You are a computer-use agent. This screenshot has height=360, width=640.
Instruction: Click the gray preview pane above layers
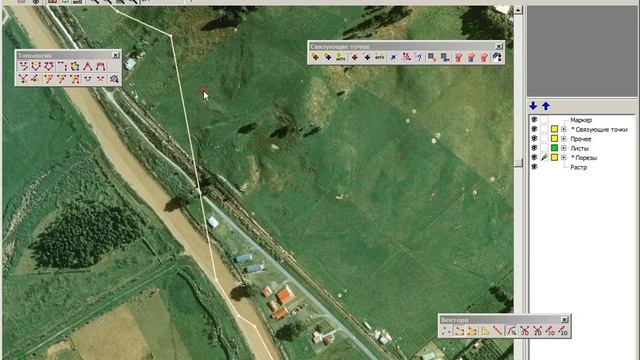(x=582, y=51)
